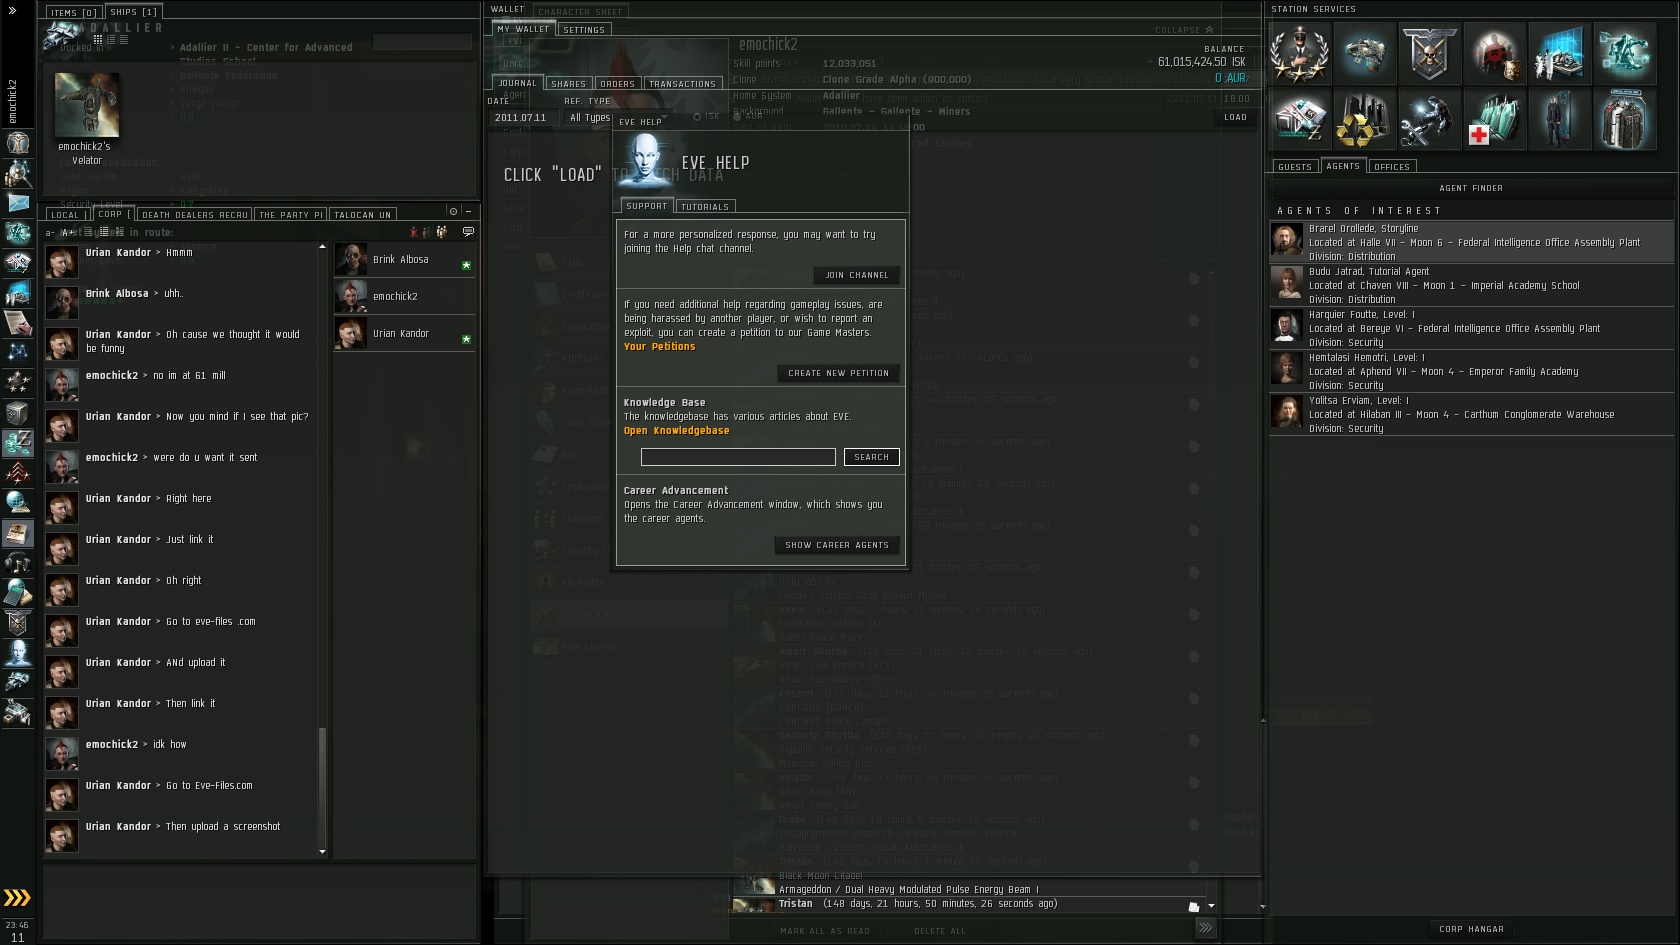This screenshot has height=945, width=1680.
Task: Switch to the Tutorials tab in EVE Help
Action: pos(705,207)
